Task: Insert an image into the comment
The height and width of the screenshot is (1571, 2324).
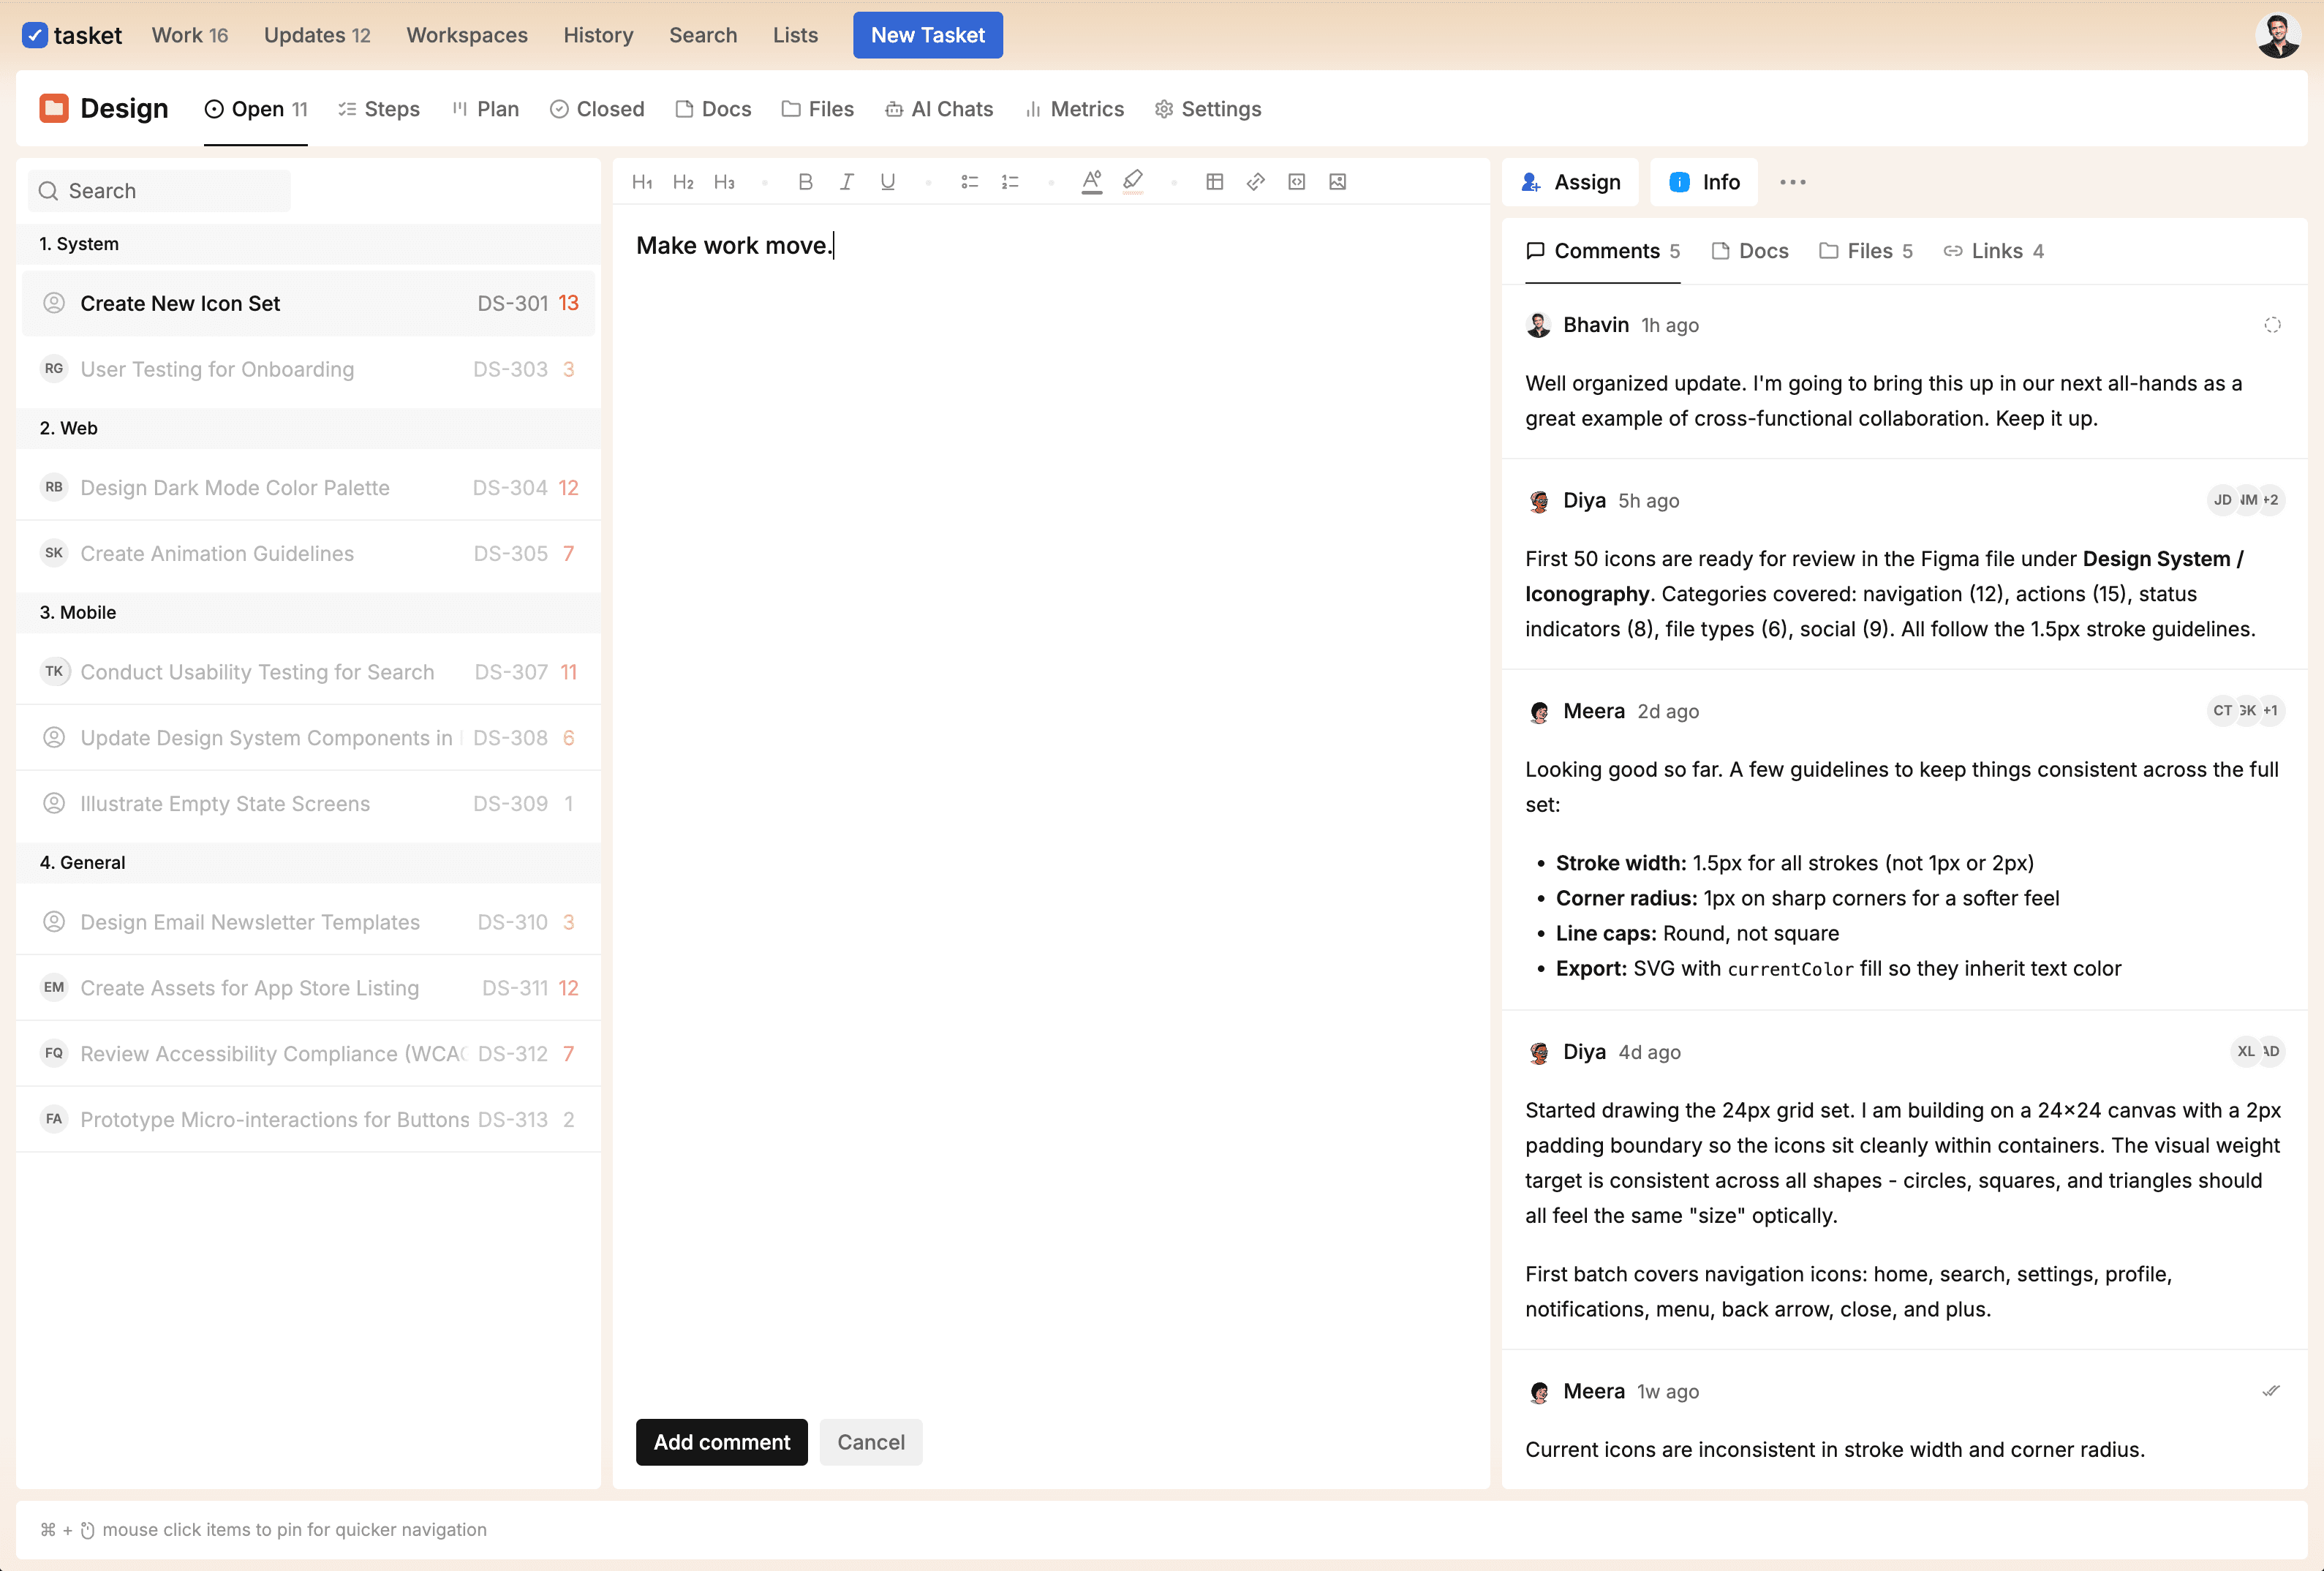Action: click(1337, 182)
